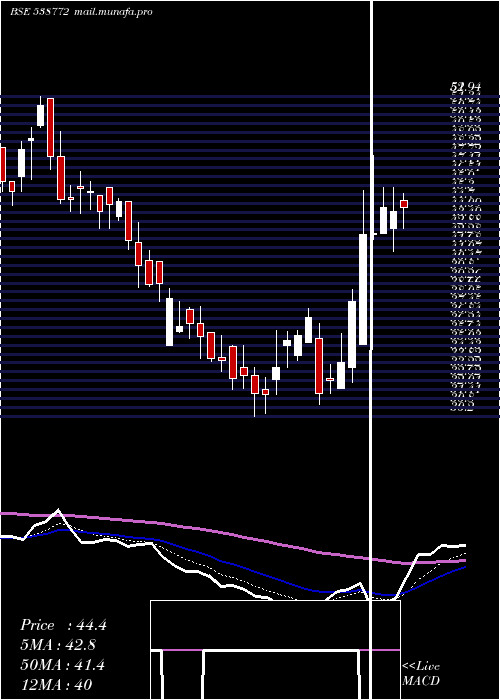Image resolution: width=500 pixels, height=700 pixels.
Task: Click the 'BSE 538772 mail.munafa.pro' header text
Action: (x=81, y=12)
